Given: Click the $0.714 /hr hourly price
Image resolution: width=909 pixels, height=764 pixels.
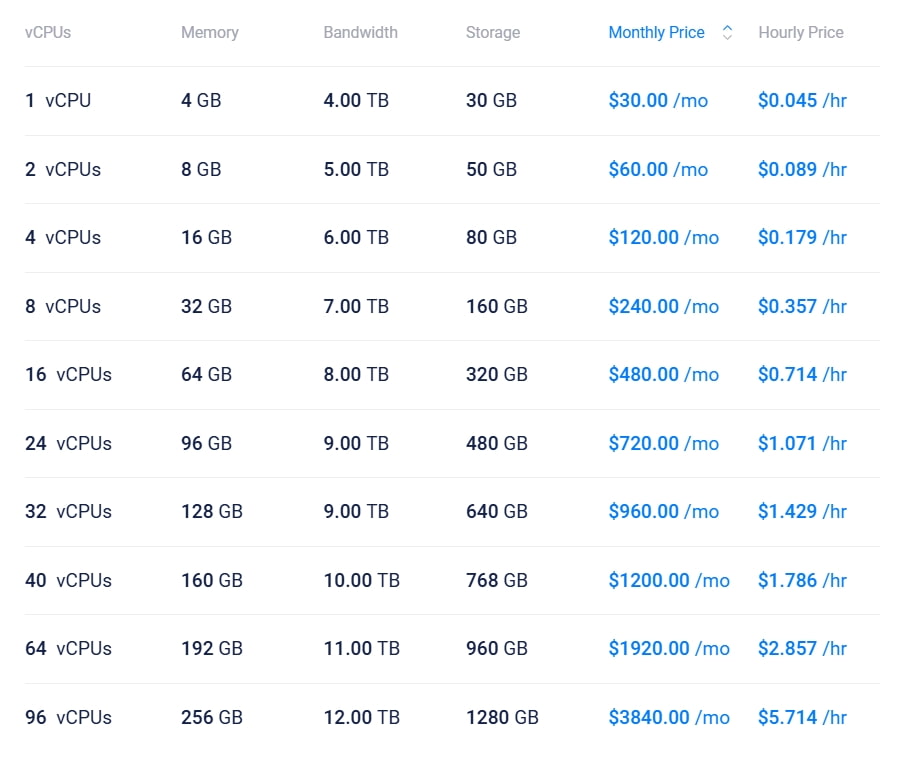Looking at the screenshot, I should pos(802,375).
